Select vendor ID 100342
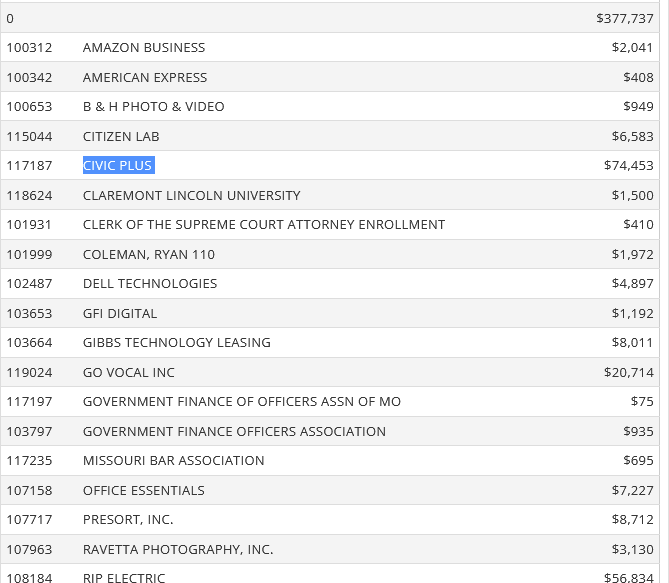Viewport: 669px width, 583px height. [x=29, y=77]
